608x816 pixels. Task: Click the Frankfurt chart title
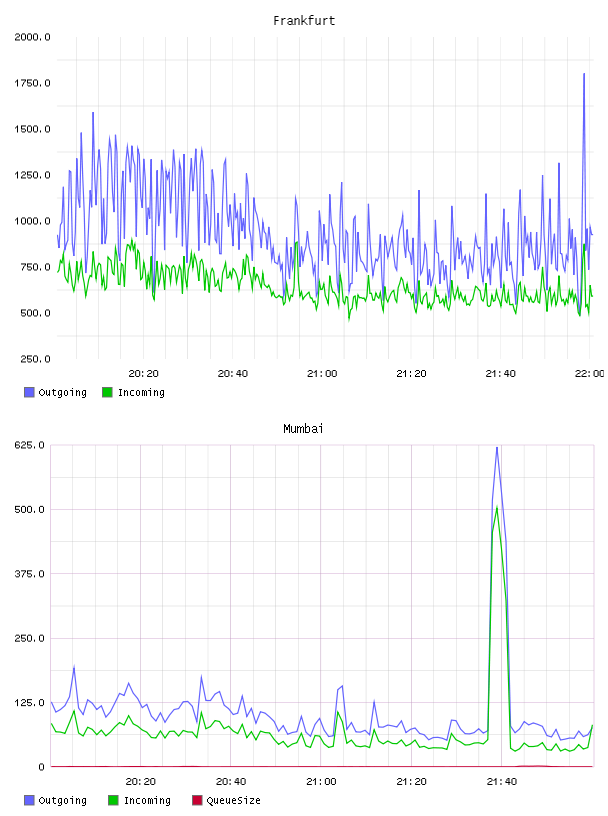[x=304, y=21]
